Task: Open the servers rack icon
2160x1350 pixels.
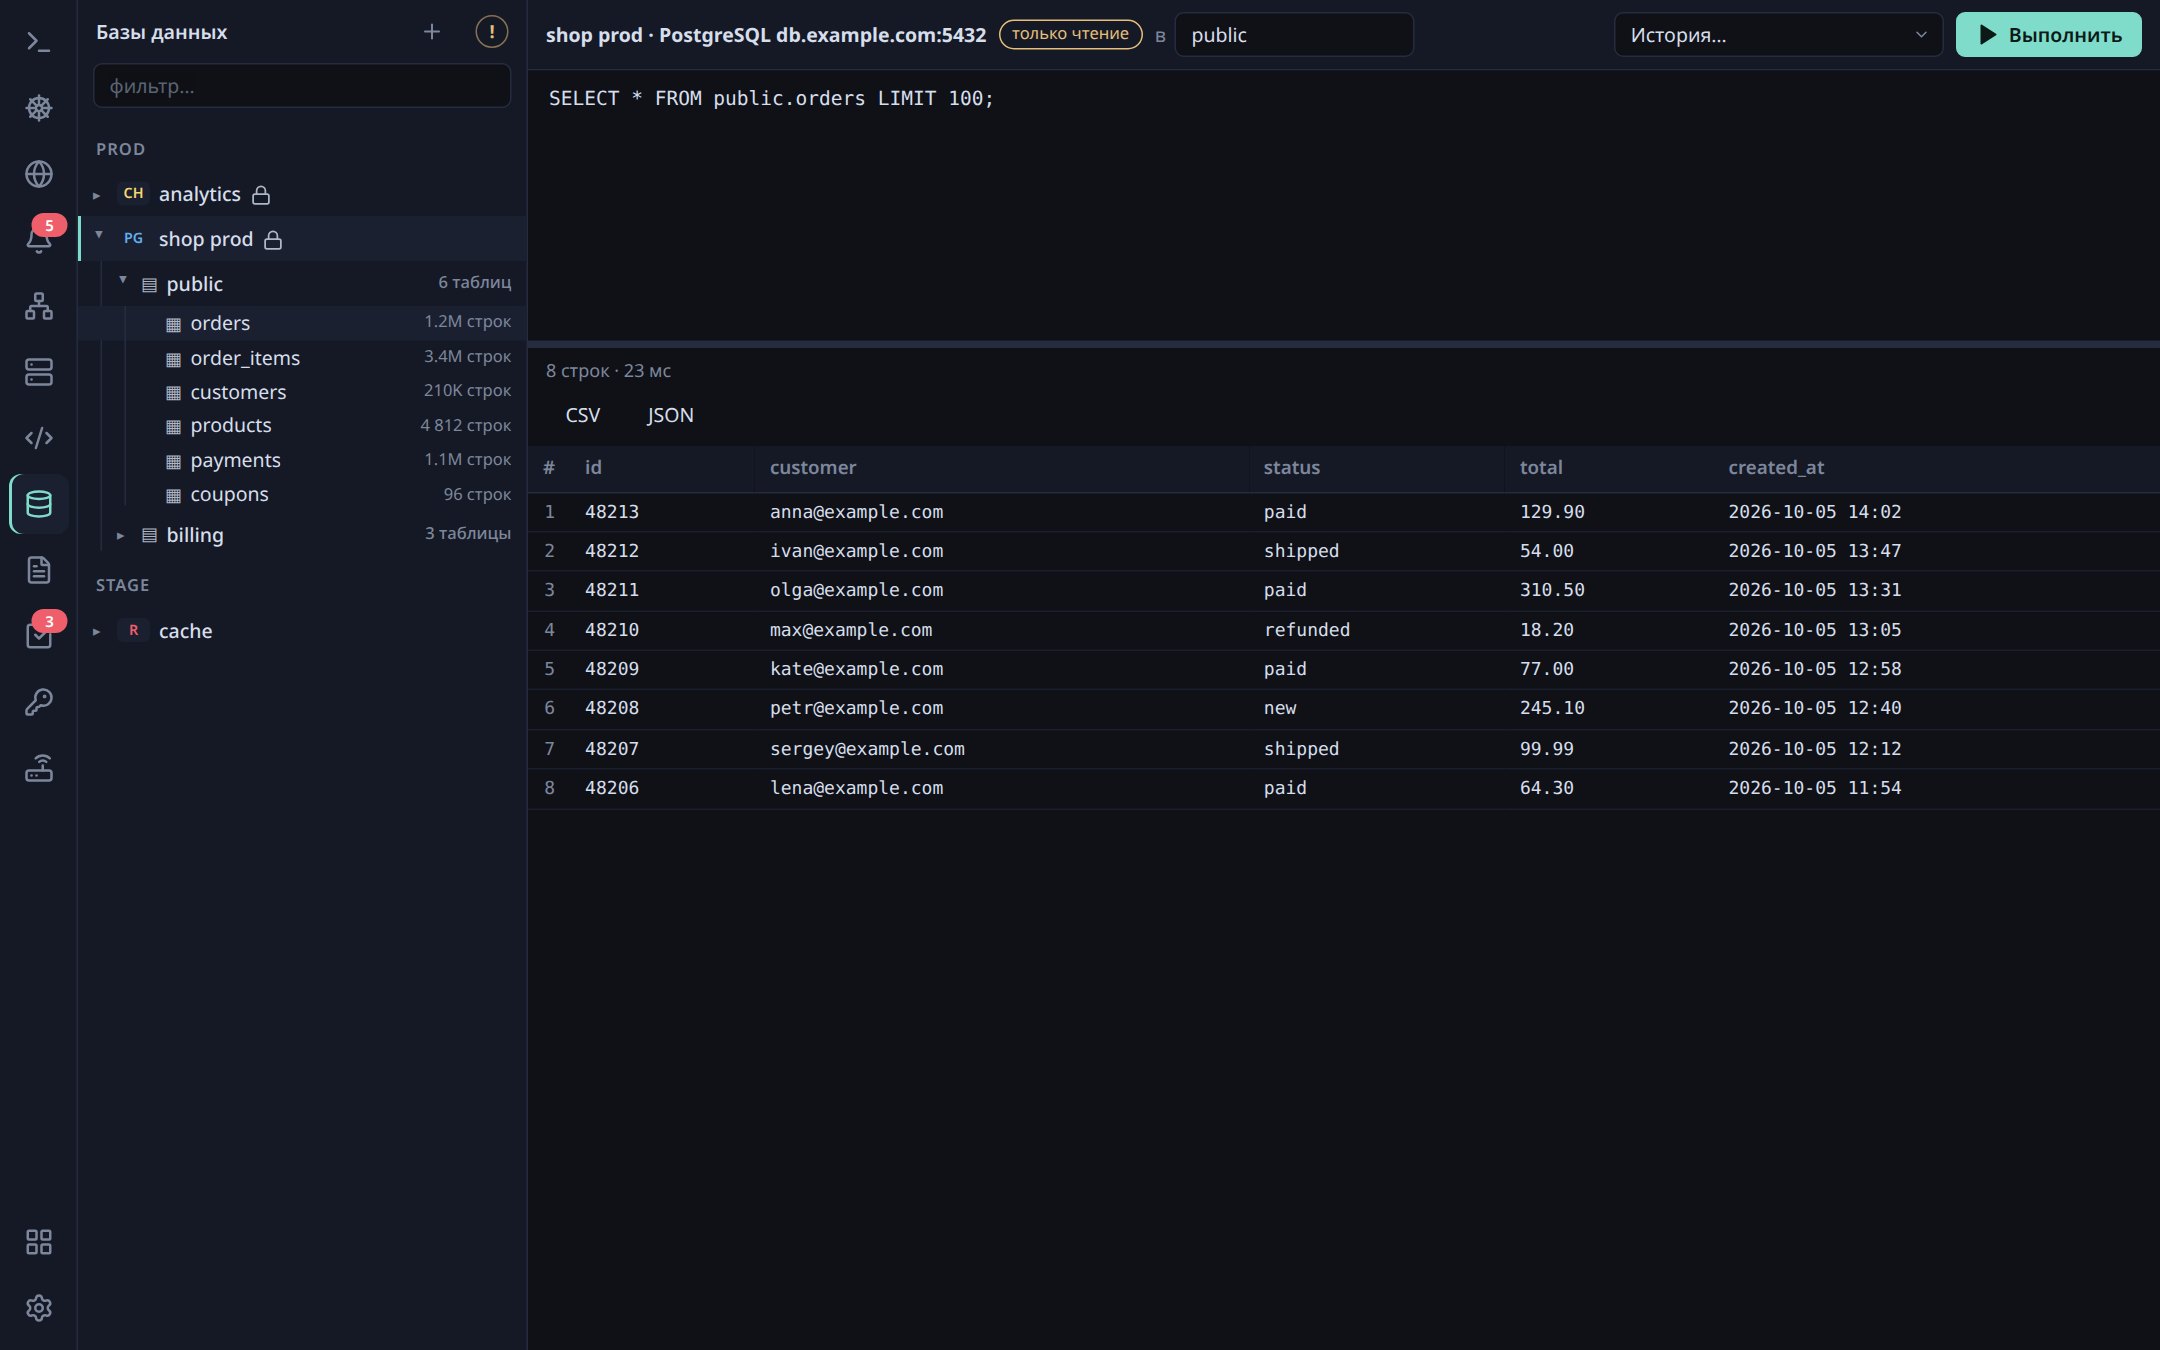Action: [x=38, y=372]
